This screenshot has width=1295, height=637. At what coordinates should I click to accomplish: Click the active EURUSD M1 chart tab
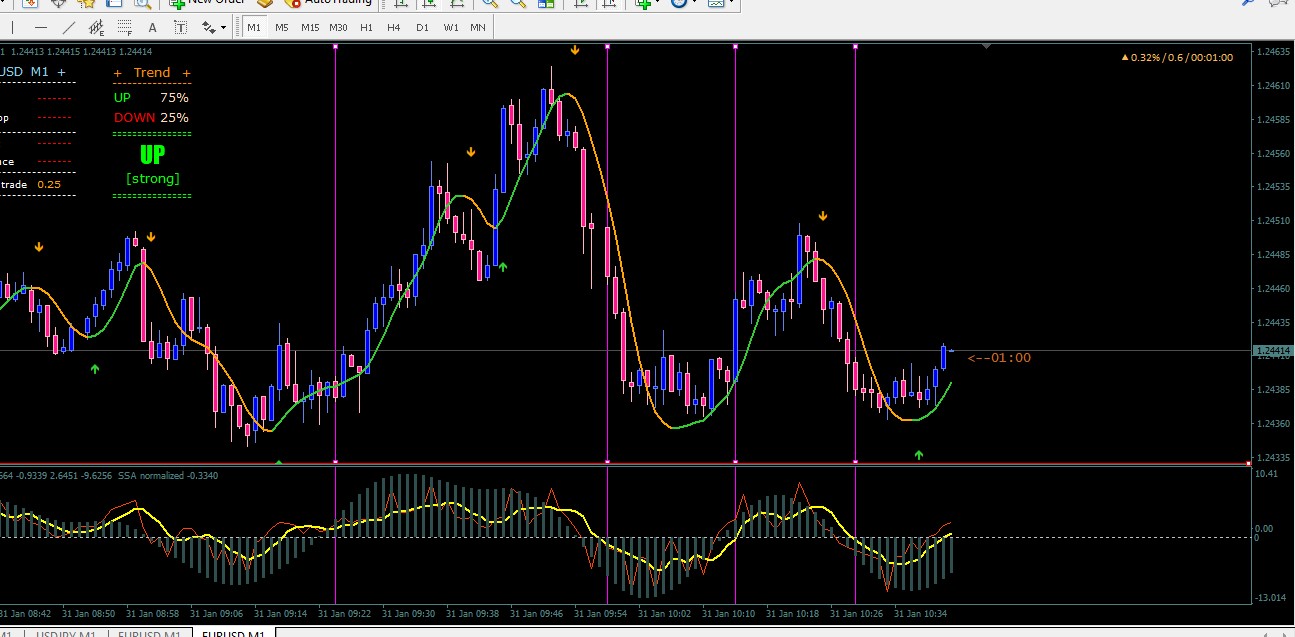pyautogui.click(x=233, y=633)
